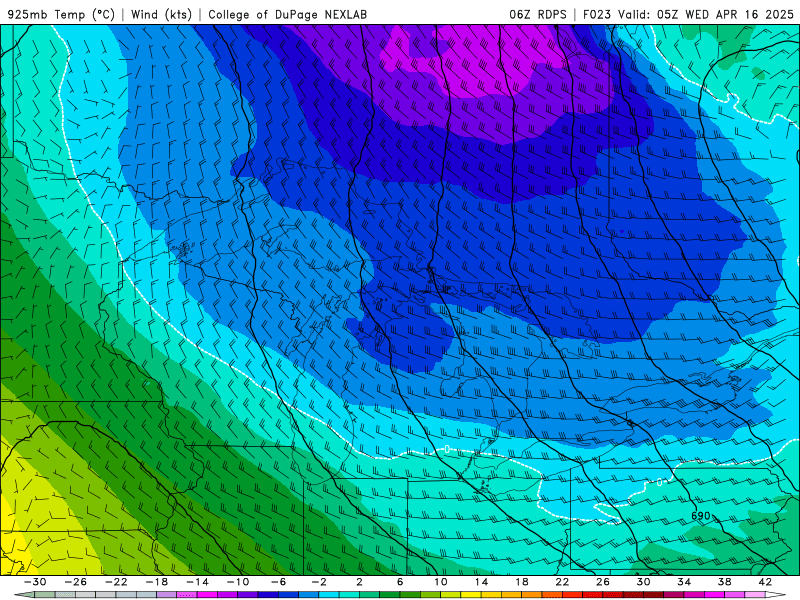Click the "925mb Temp (°C)" title text

coord(61,14)
